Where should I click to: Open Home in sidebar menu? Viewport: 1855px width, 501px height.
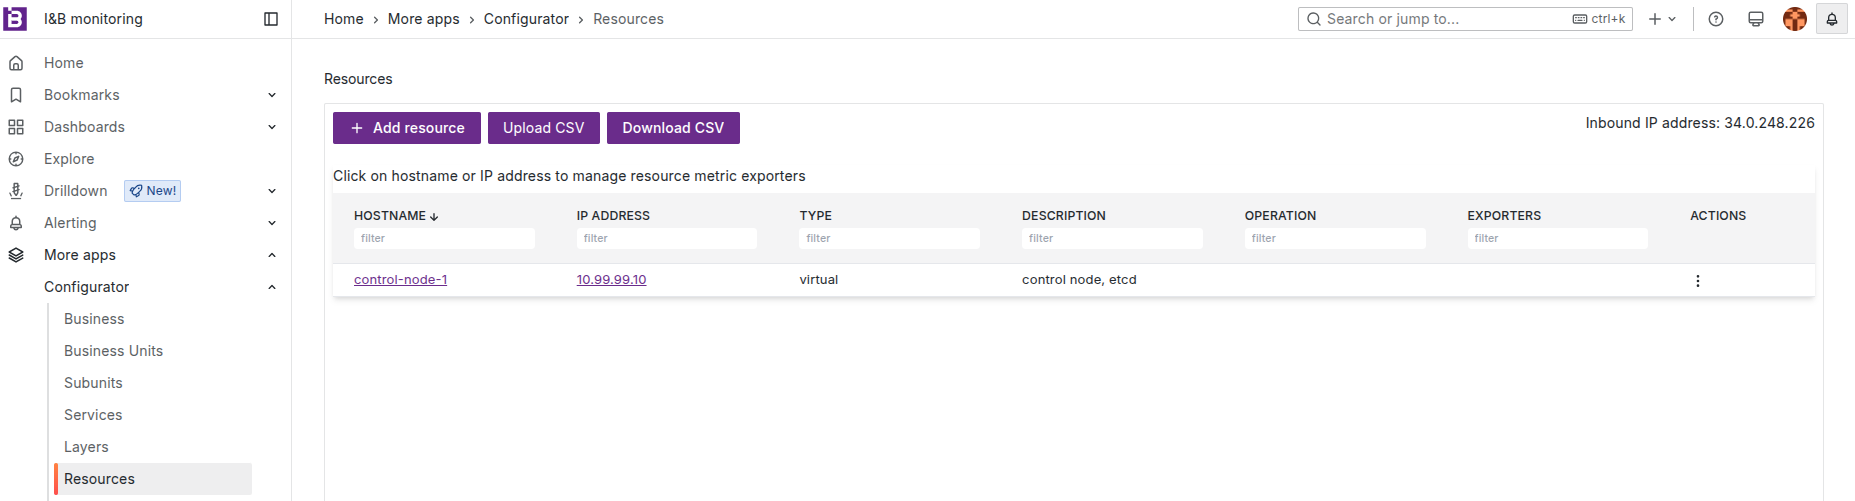[64, 63]
